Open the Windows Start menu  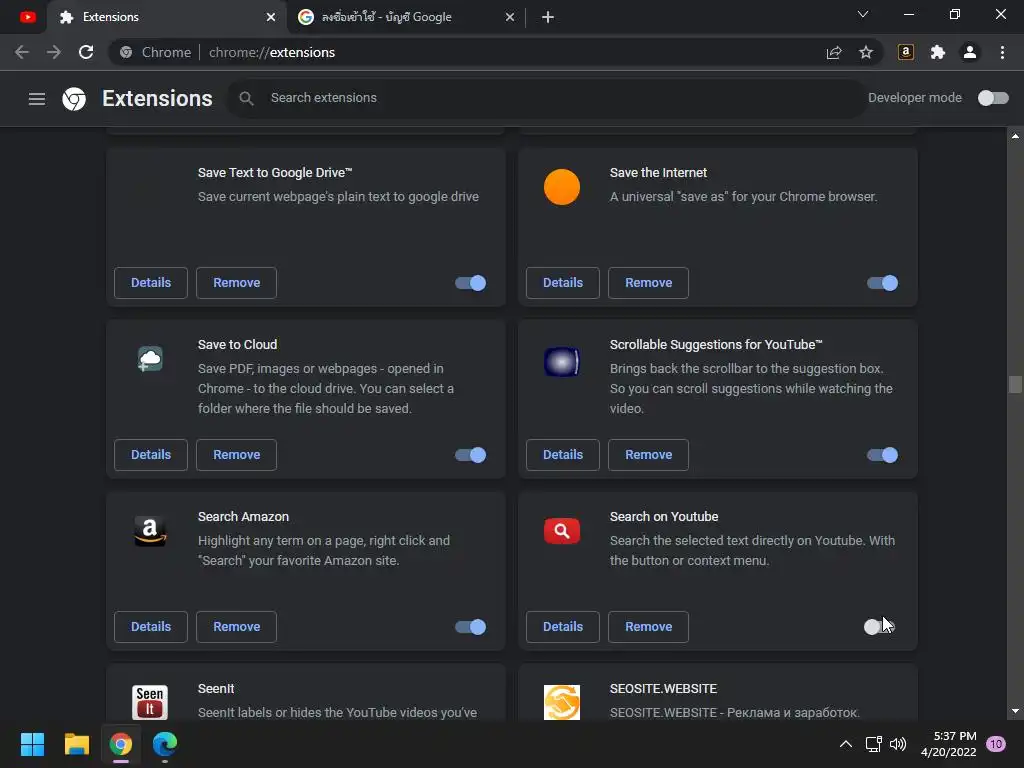(32, 744)
